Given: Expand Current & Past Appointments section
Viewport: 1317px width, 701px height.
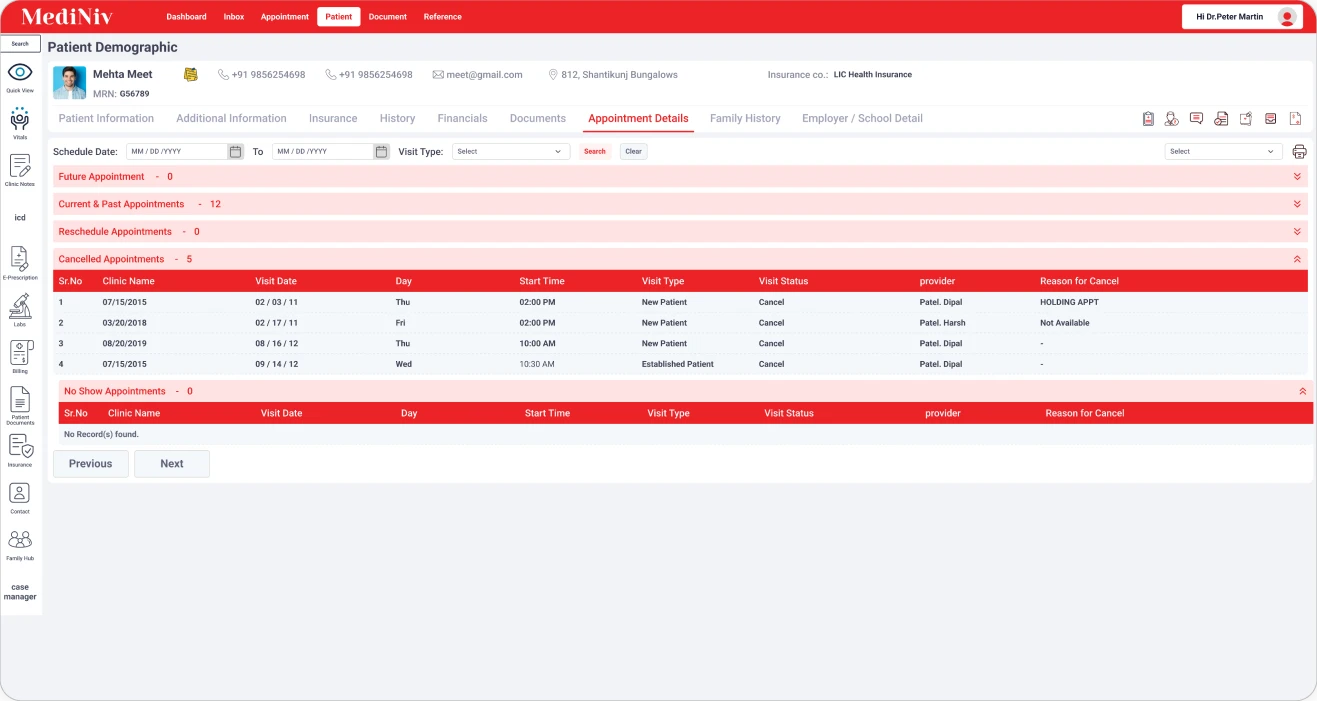Looking at the screenshot, I should tap(1297, 204).
